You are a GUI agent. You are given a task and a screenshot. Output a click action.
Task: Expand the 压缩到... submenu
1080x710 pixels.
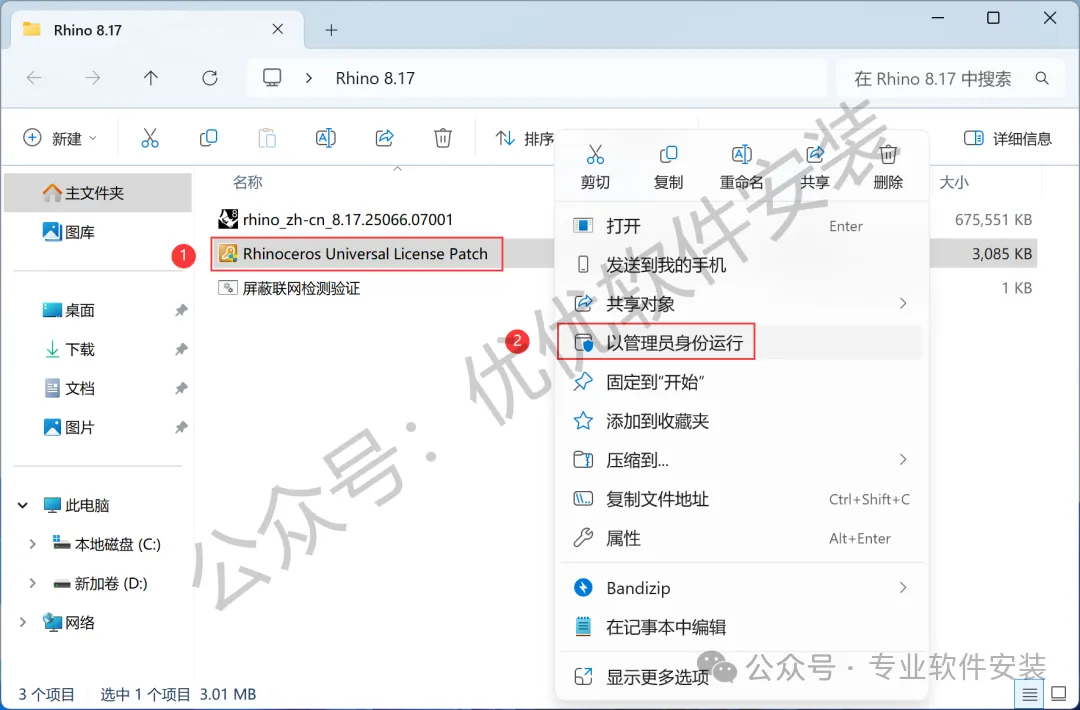pos(903,459)
